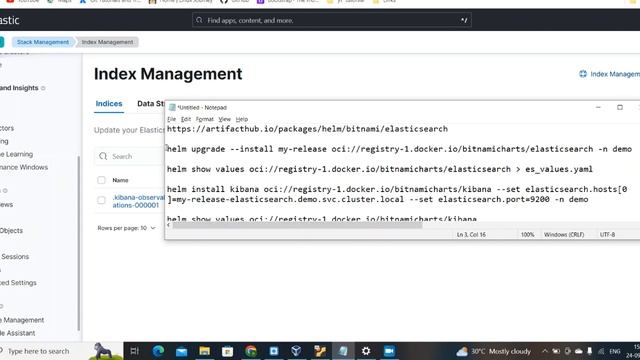Image resolution: width=640 pixels, height=360 pixels.
Task: Open Maintenance Windows in sidebar
Action: pos(24,167)
